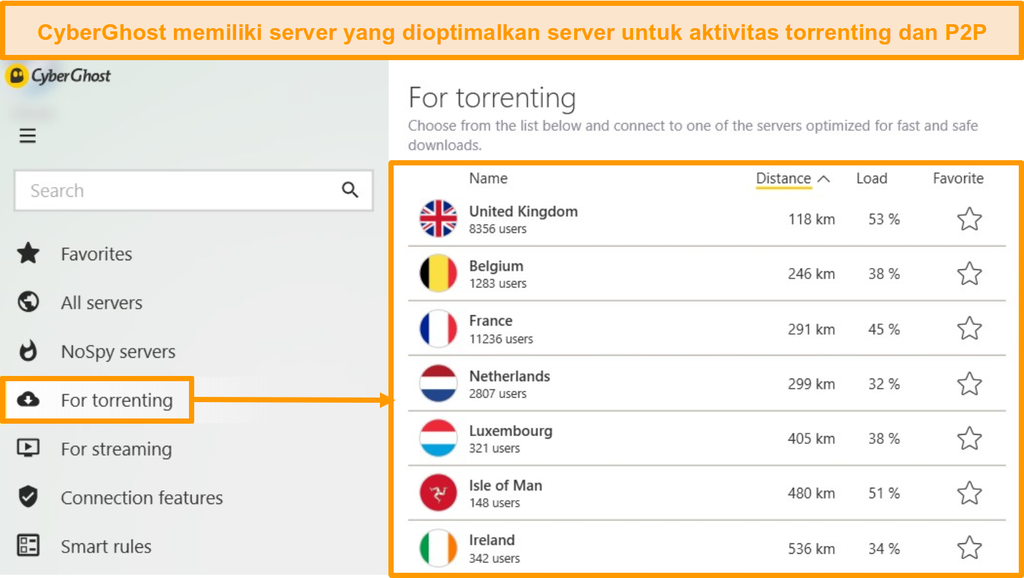Sort servers by Name column

(488, 178)
